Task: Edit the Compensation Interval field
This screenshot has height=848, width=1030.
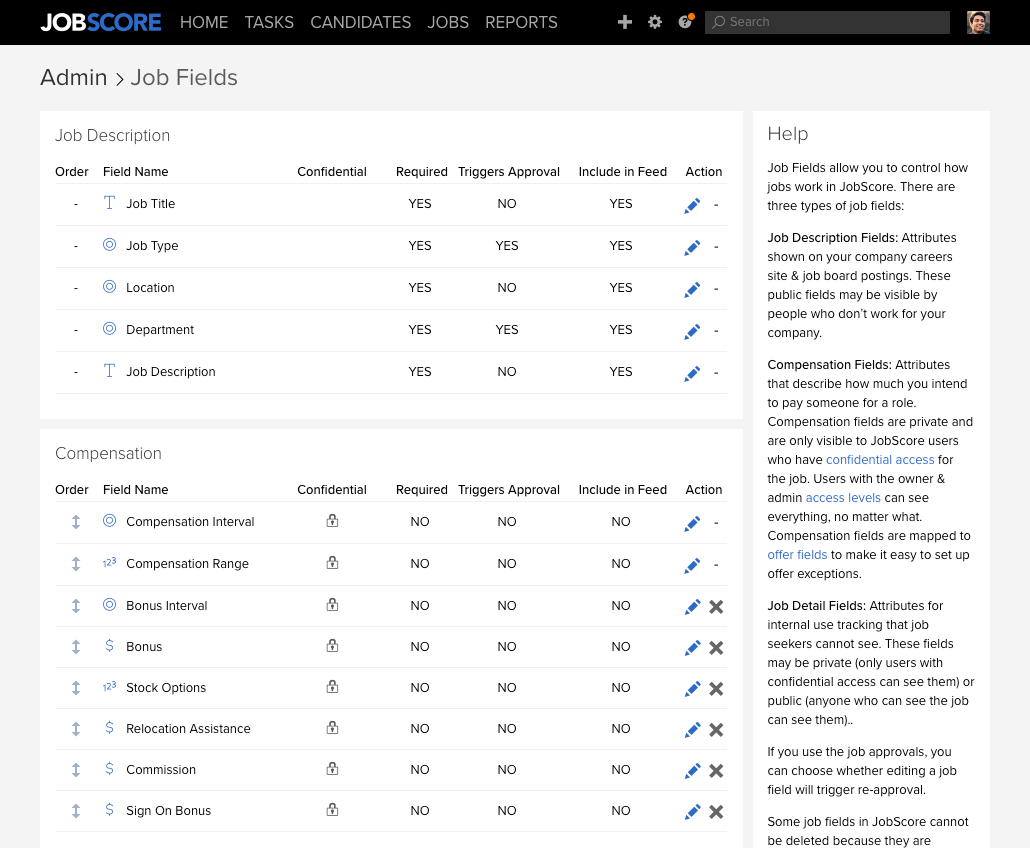Action: coord(692,524)
